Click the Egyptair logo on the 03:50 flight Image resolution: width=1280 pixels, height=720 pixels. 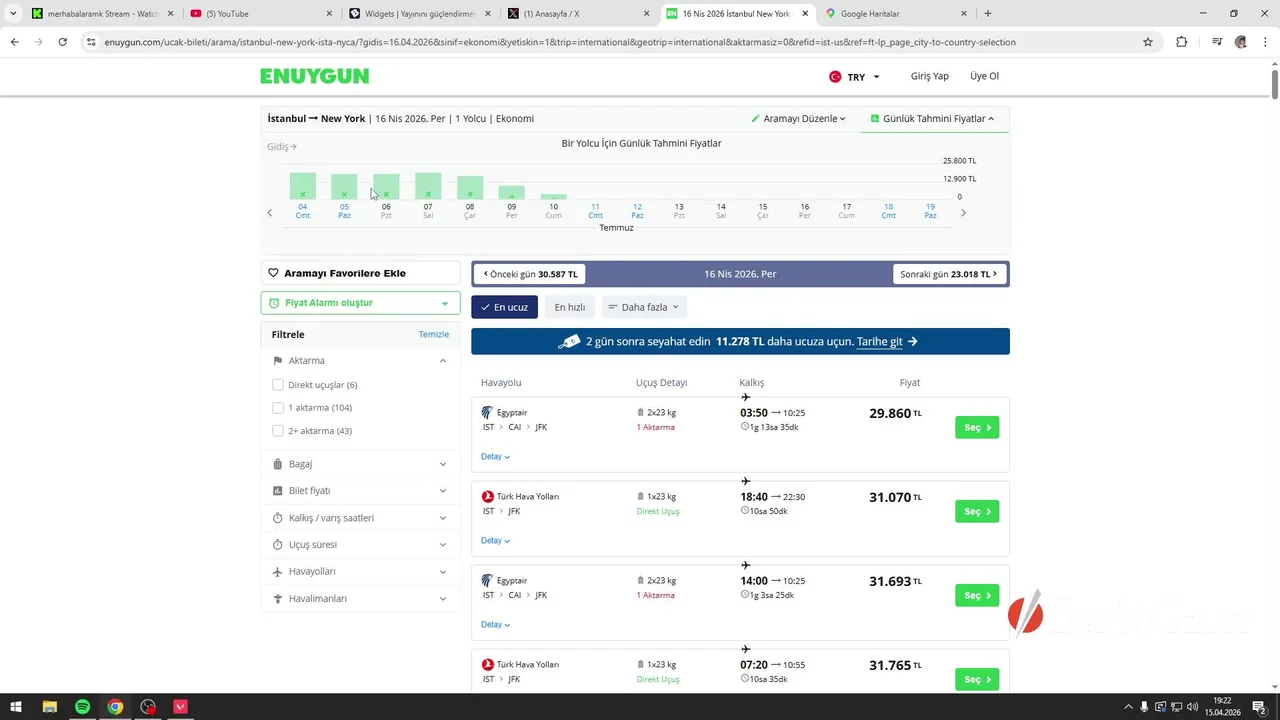click(487, 413)
